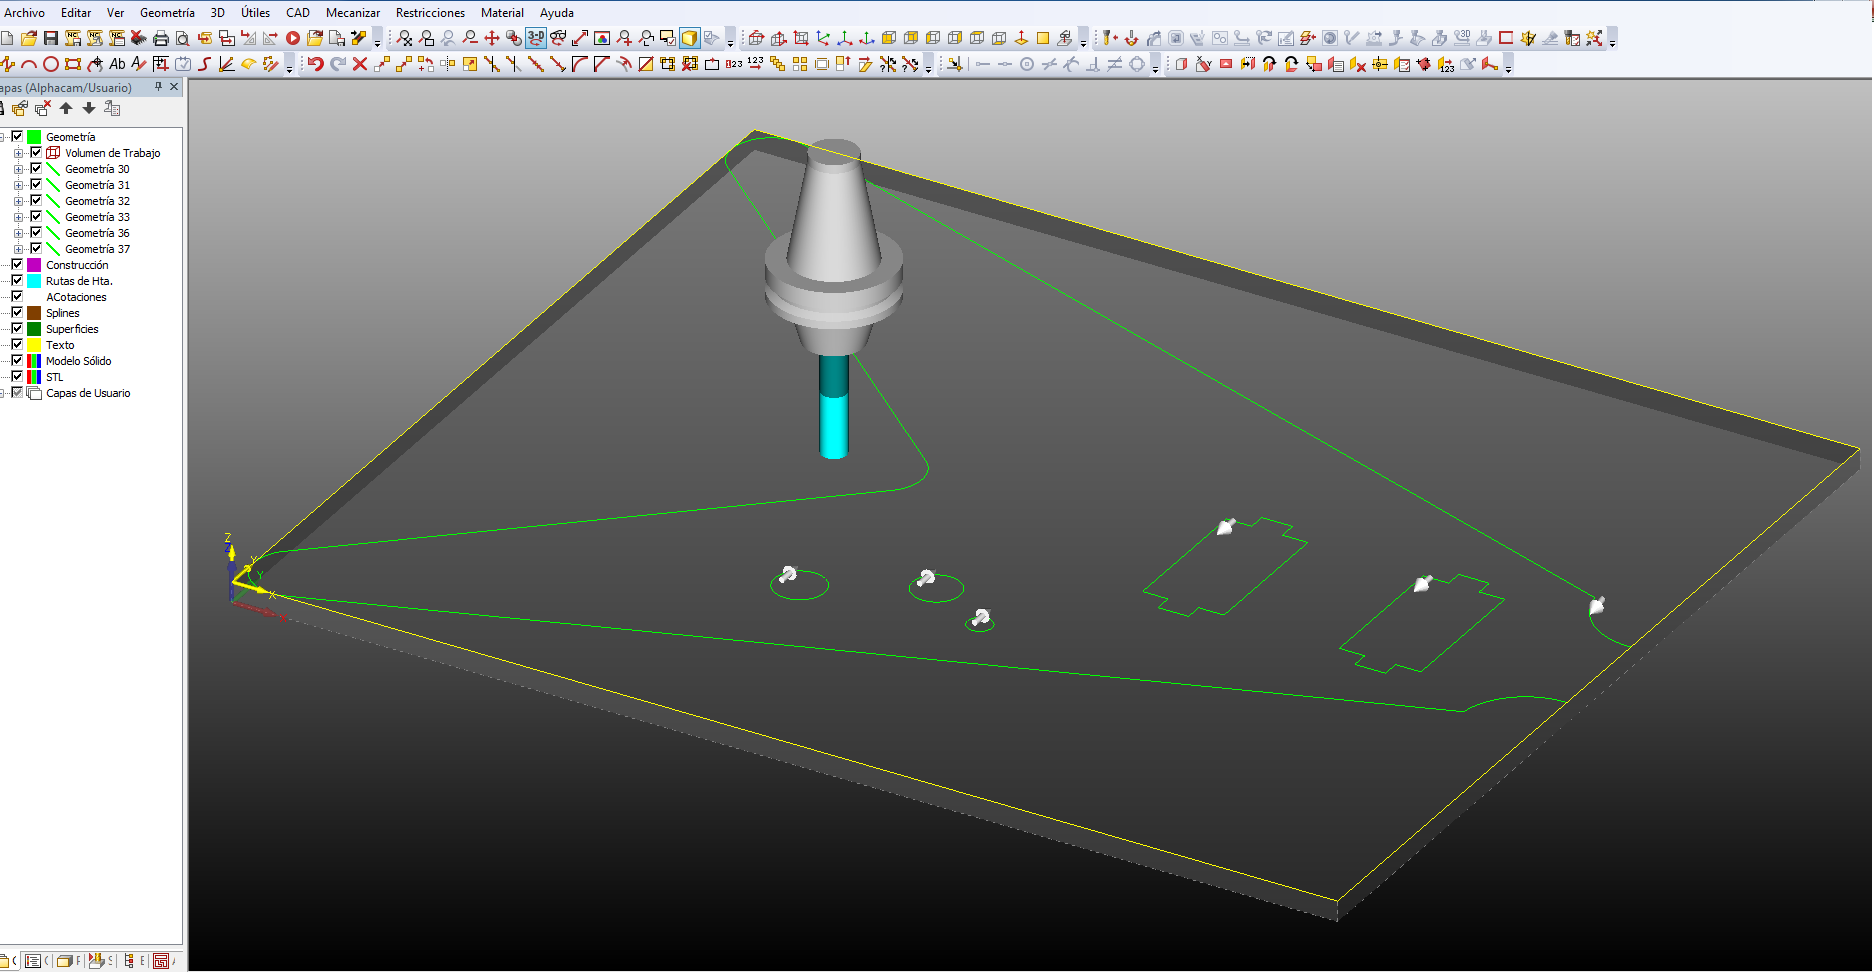Expand the Geometría 36 node
Viewport: 1874px width, 972px height.
click(18, 234)
